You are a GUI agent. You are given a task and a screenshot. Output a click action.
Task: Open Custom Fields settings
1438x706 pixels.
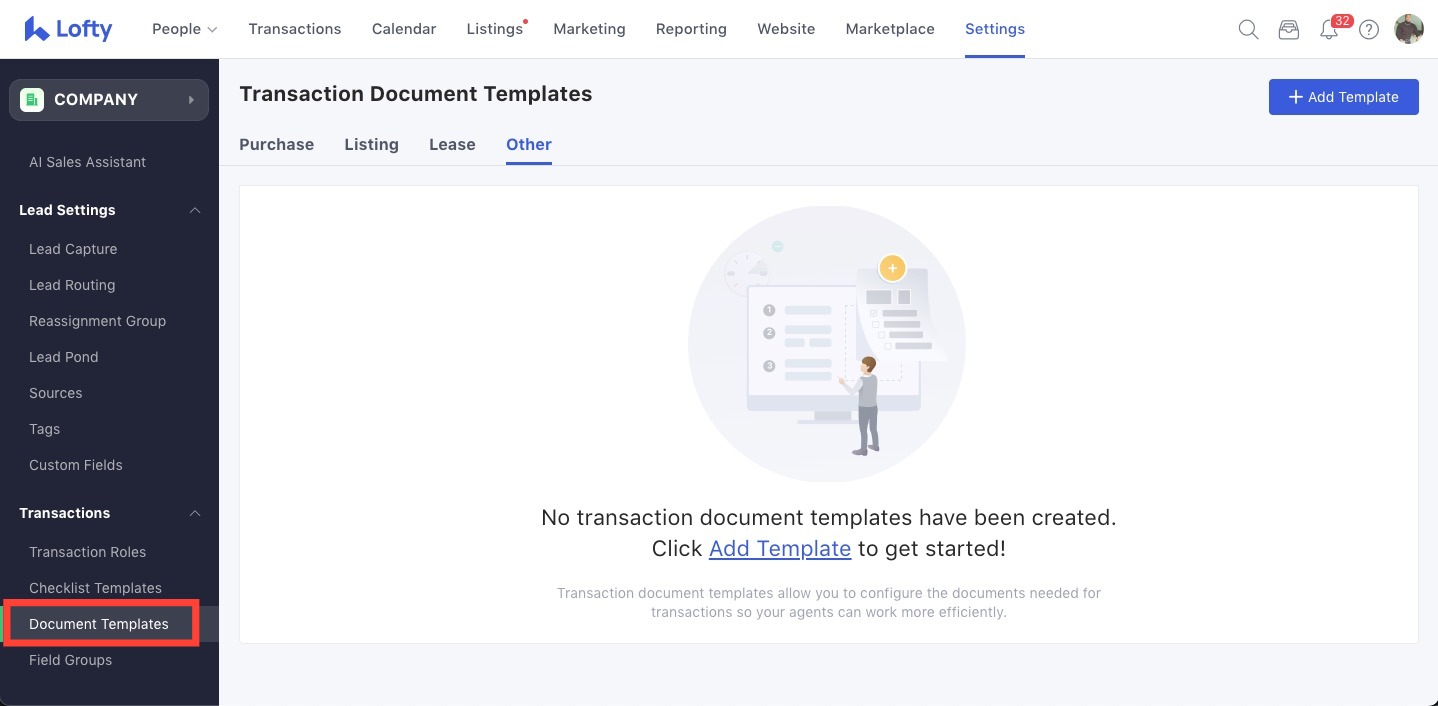coord(76,465)
